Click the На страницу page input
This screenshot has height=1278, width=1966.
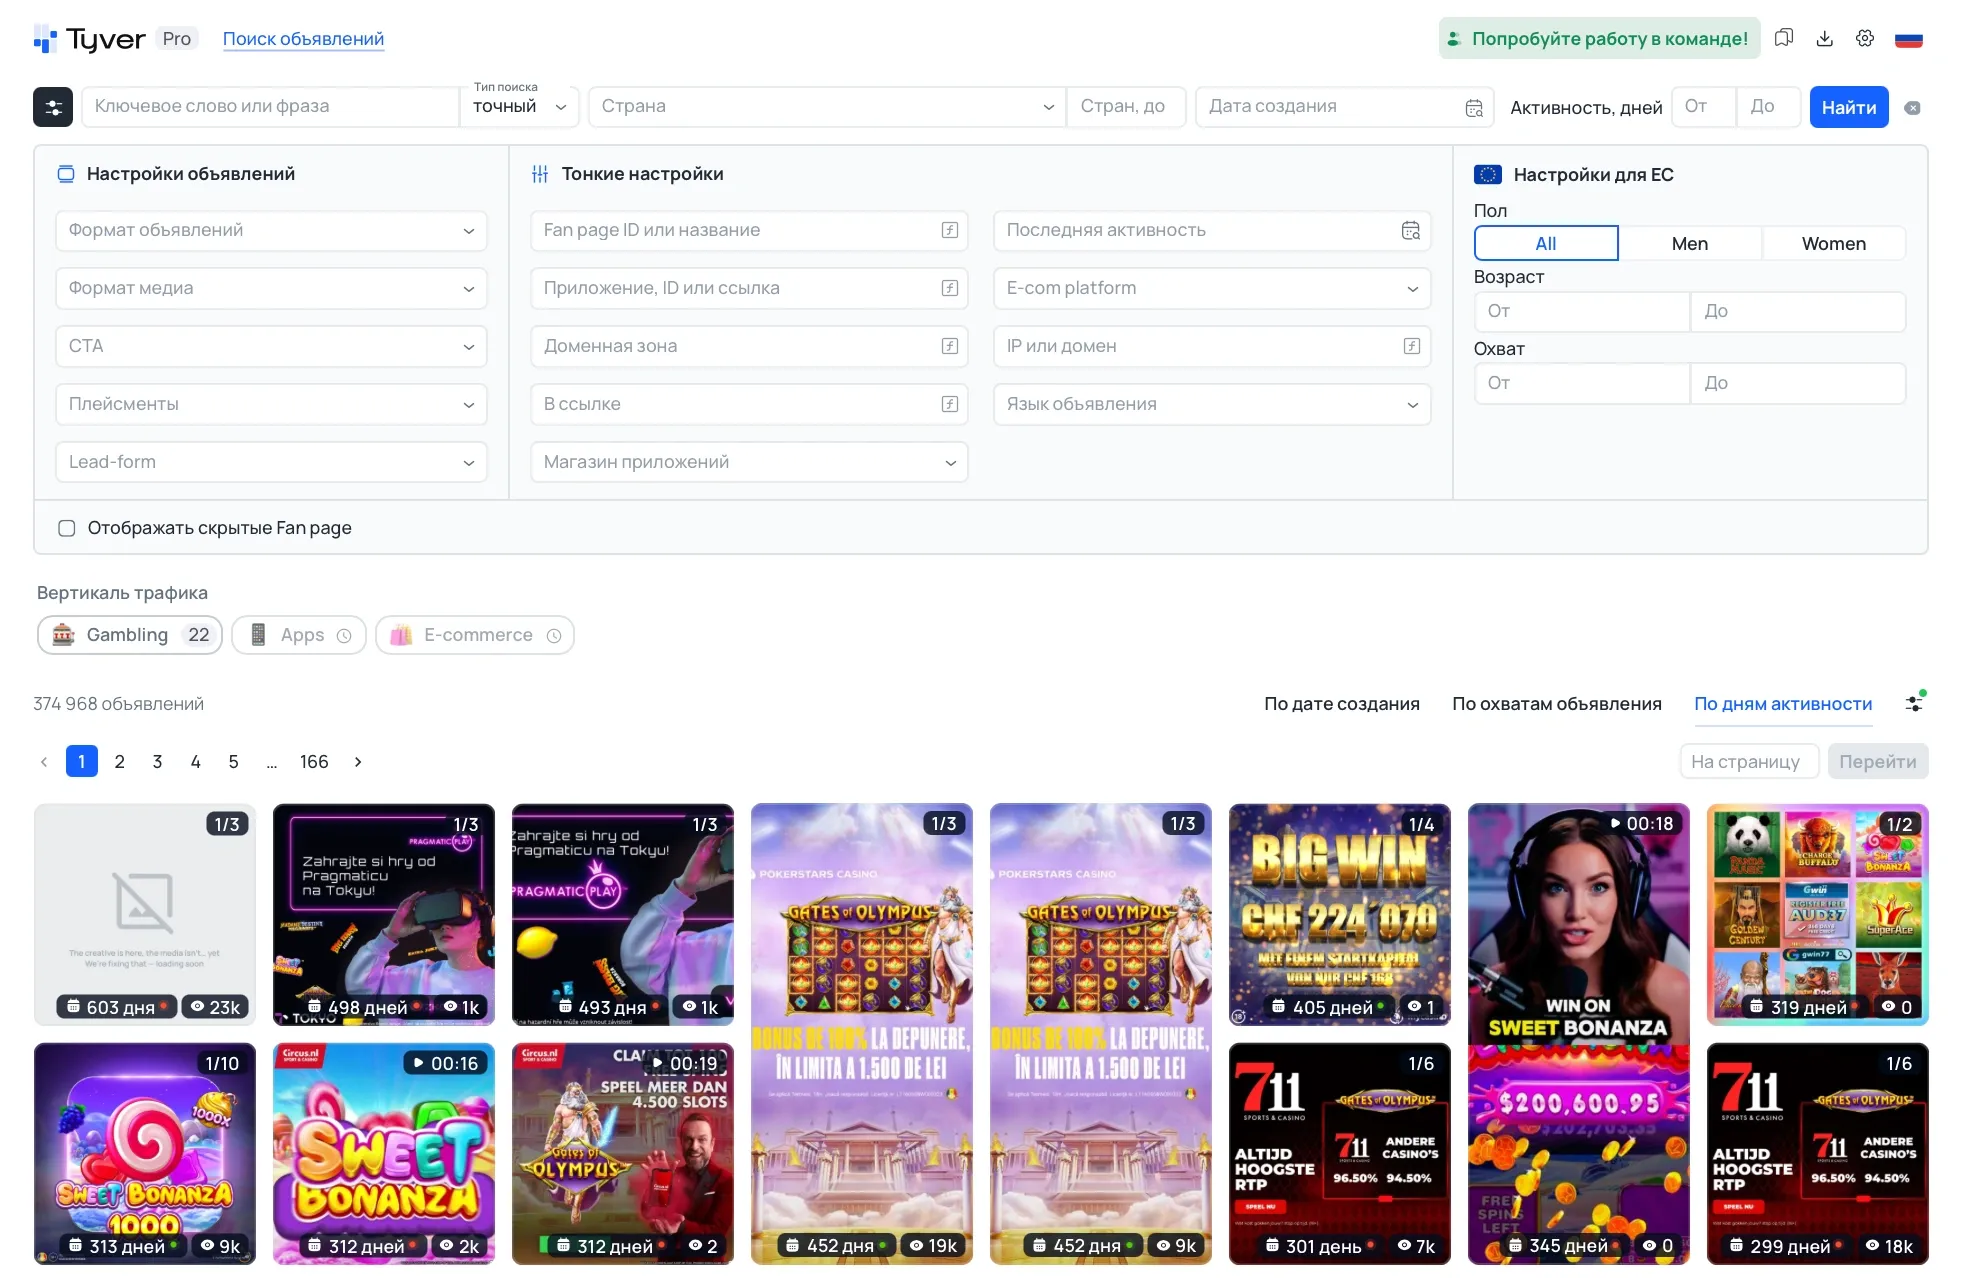pyautogui.click(x=1749, y=762)
